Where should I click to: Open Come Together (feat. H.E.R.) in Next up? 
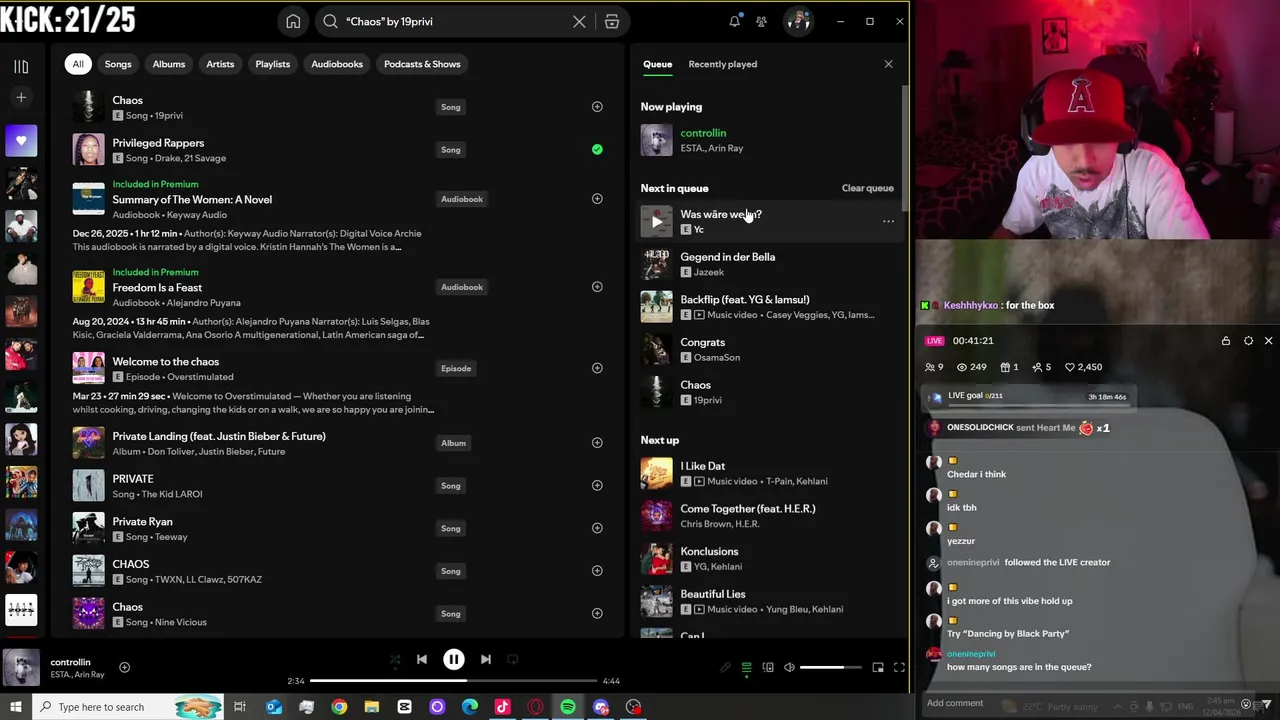point(767,516)
